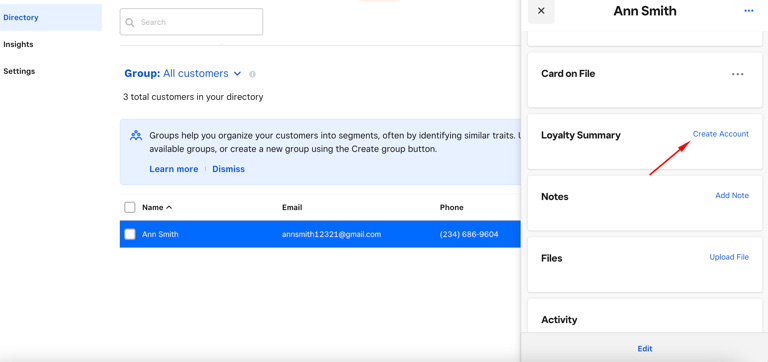768x362 pixels.
Task: Select the Ann Smith name cell
Action: (x=160, y=234)
